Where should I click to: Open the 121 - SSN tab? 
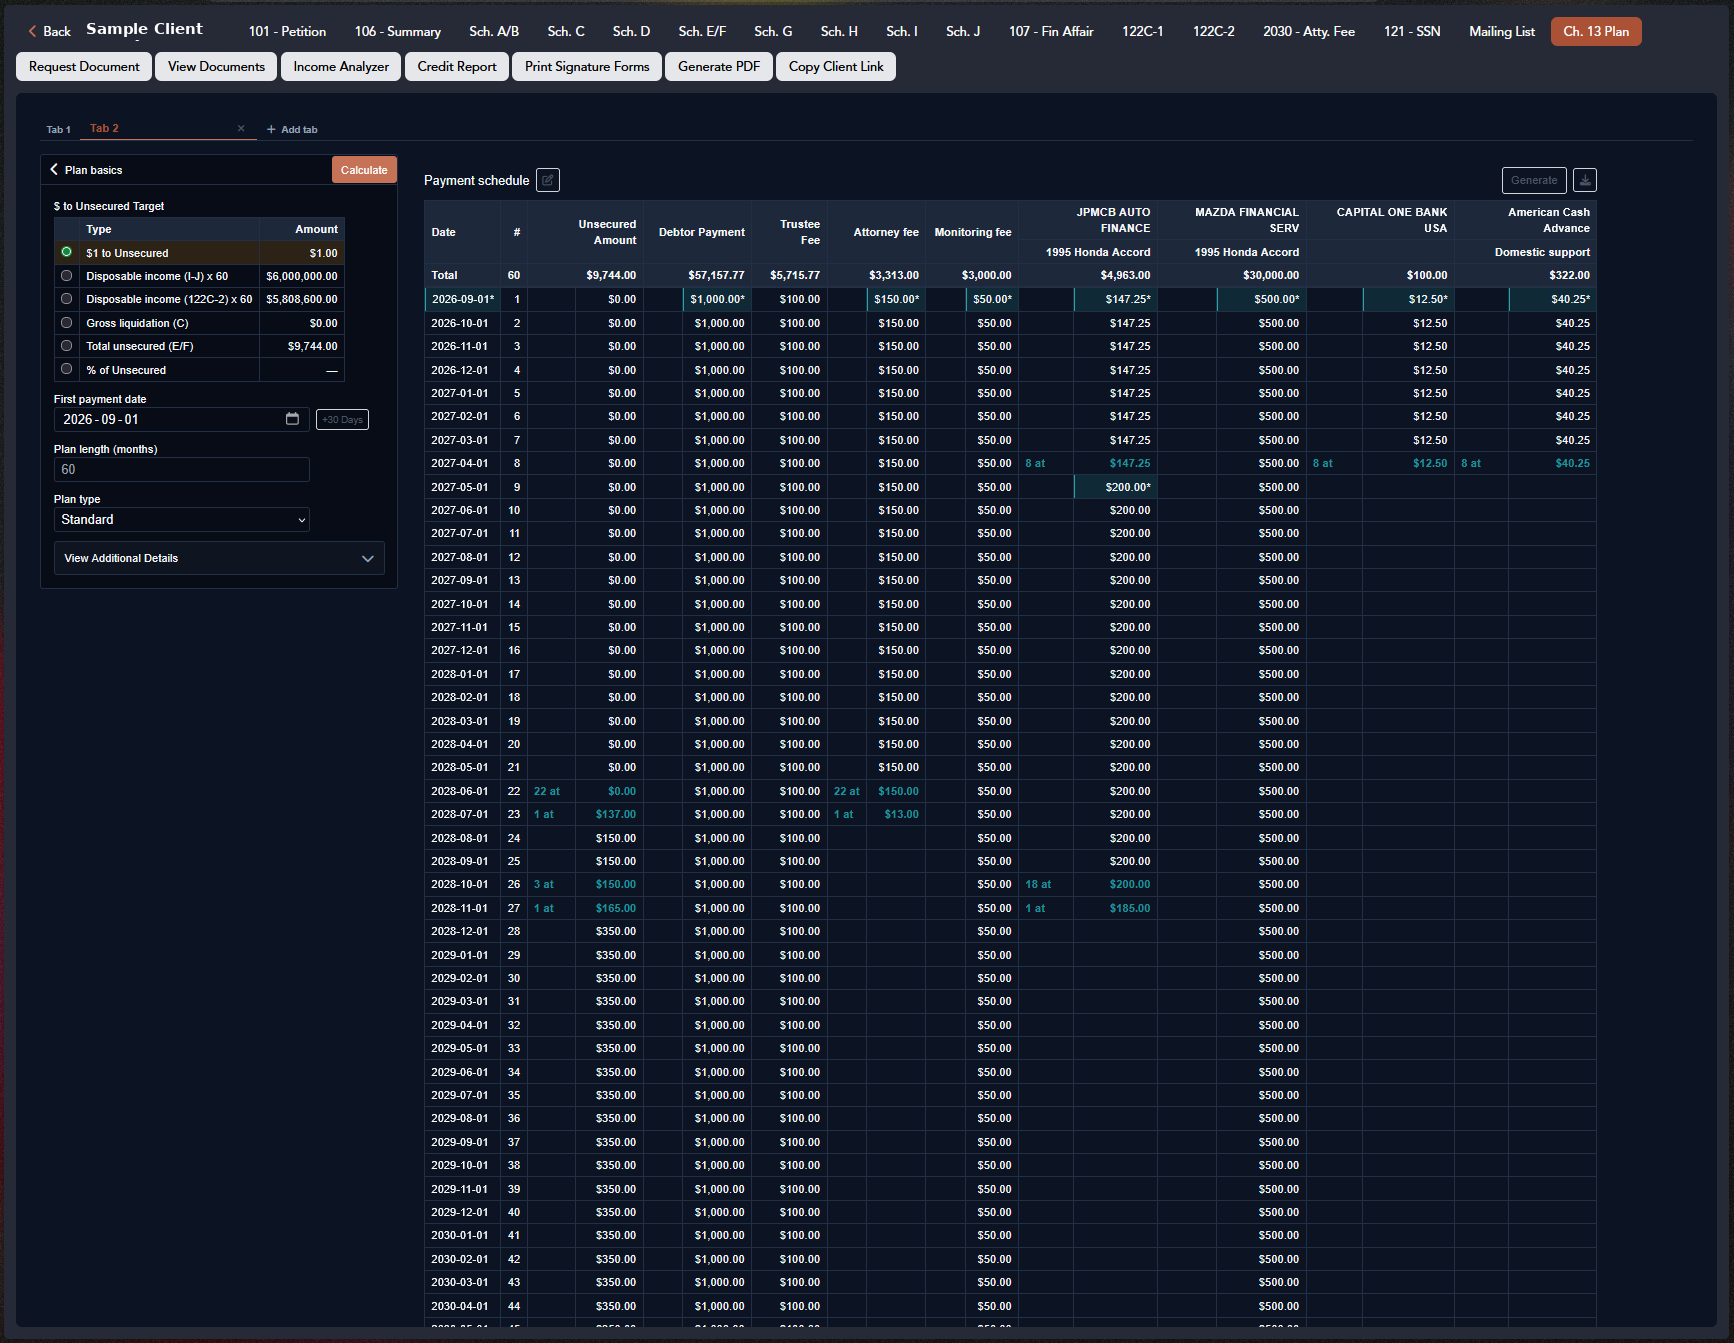click(1412, 31)
